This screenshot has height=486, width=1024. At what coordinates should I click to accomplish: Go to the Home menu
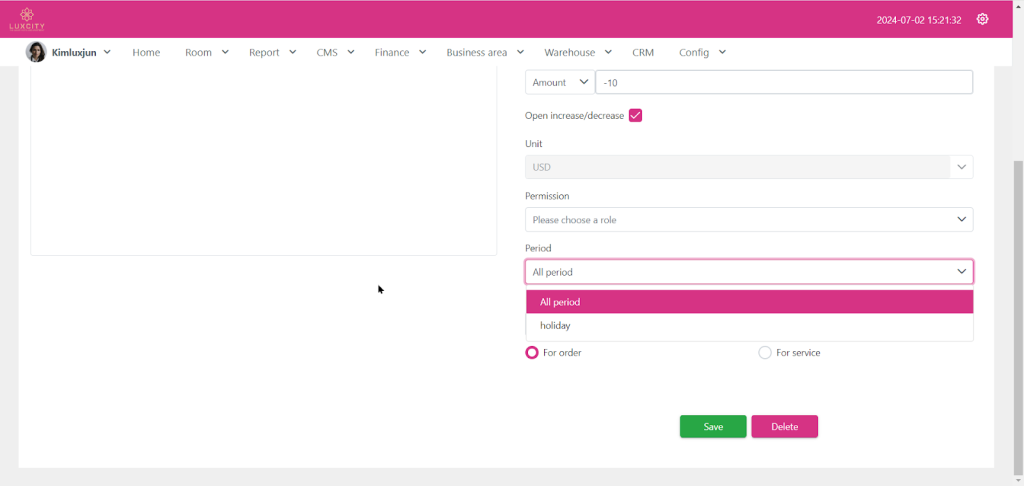pos(146,52)
